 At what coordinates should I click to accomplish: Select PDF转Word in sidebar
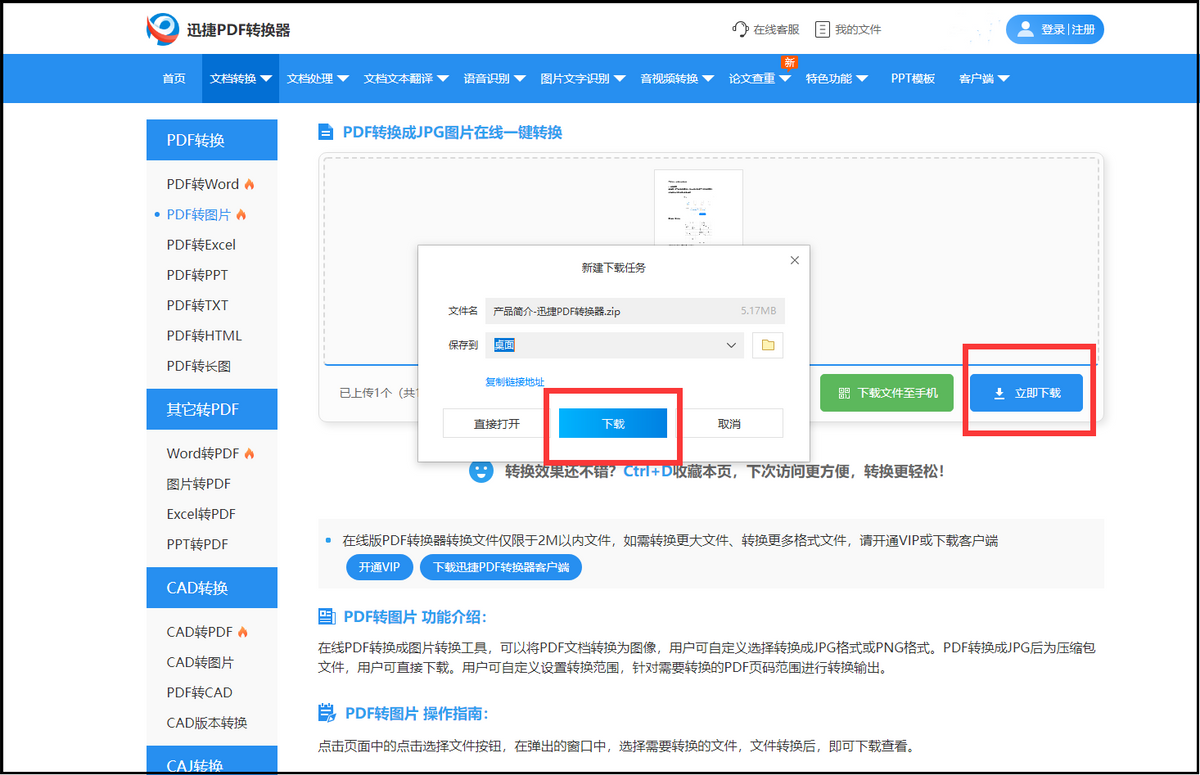tap(203, 184)
